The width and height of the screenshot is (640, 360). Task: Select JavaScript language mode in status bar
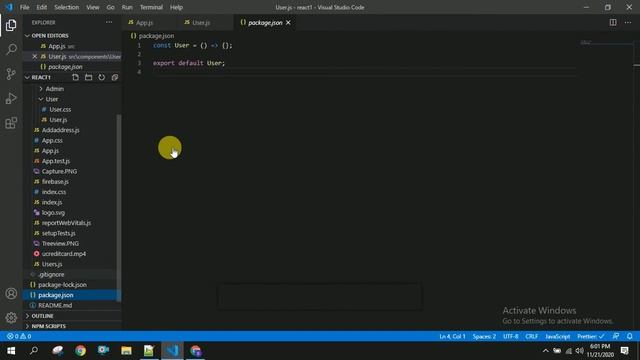point(557,336)
